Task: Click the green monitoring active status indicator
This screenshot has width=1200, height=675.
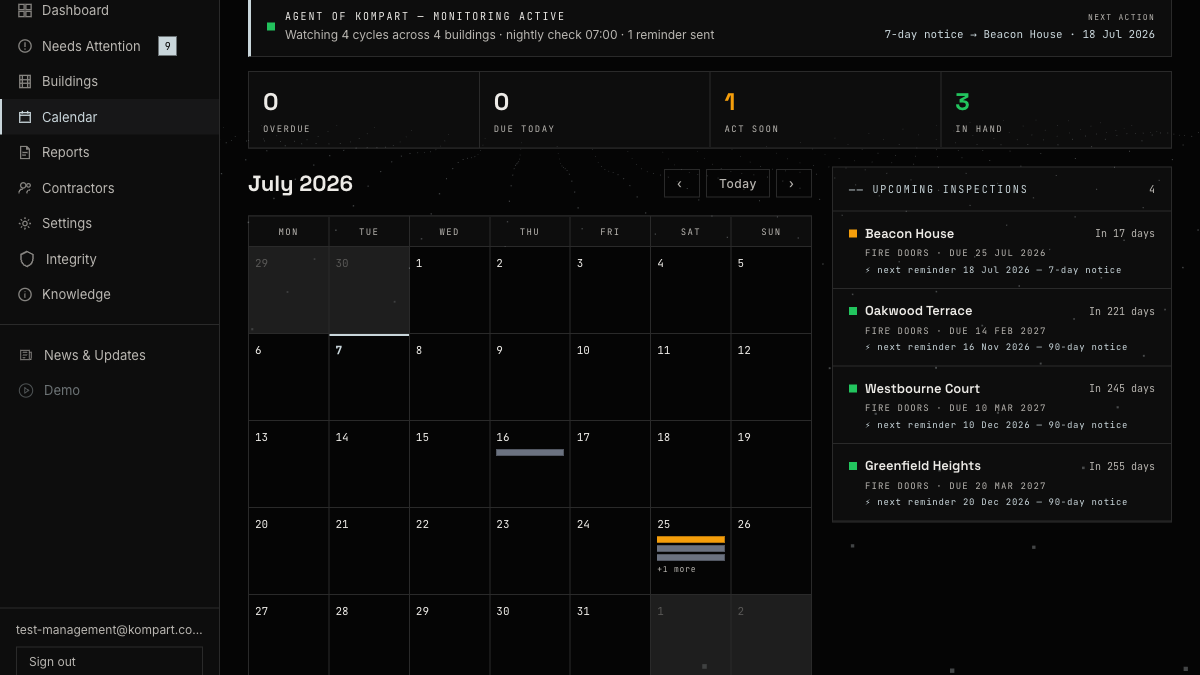Action: [x=271, y=26]
